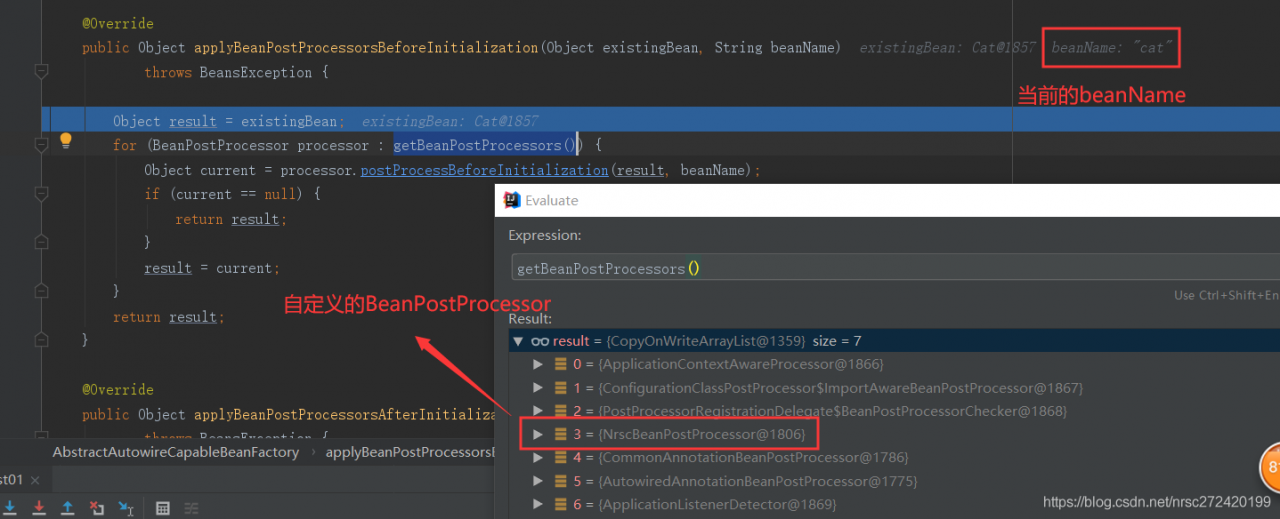Collapse the result CopyOnWriteArrayList node
The height and width of the screenshot is (519, 1280).
[x=518, y=341]
